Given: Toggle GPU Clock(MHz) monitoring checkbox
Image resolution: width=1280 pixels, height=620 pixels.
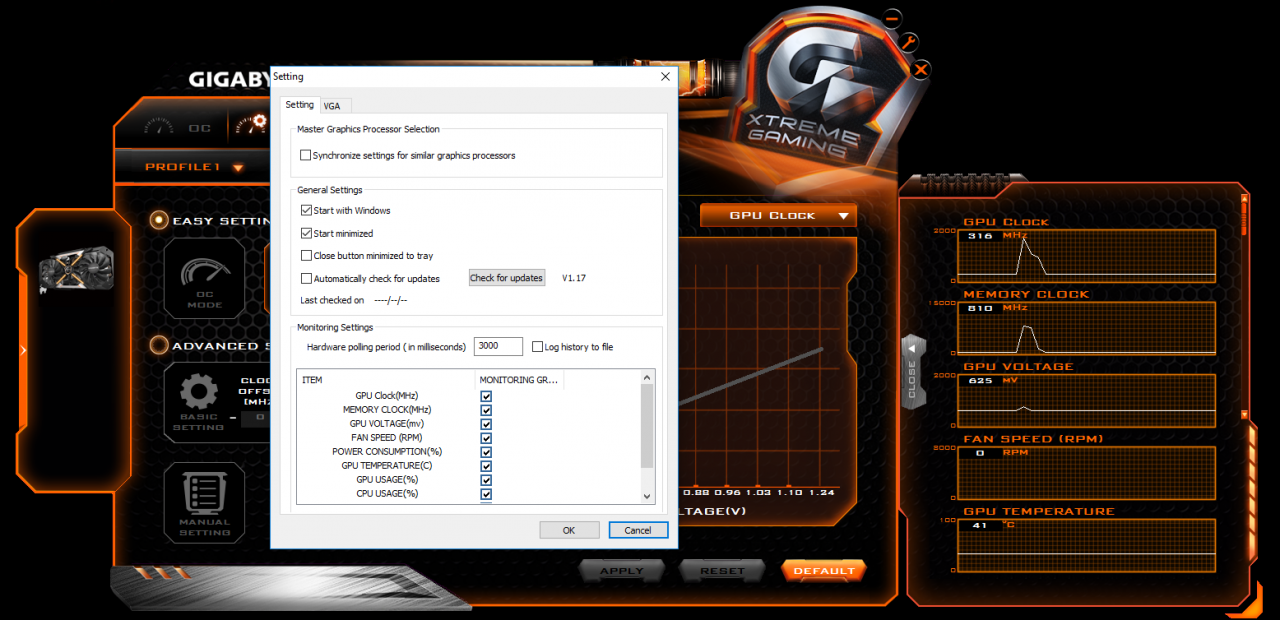Looking at the screenshot, I should click(x=486, y=396).
